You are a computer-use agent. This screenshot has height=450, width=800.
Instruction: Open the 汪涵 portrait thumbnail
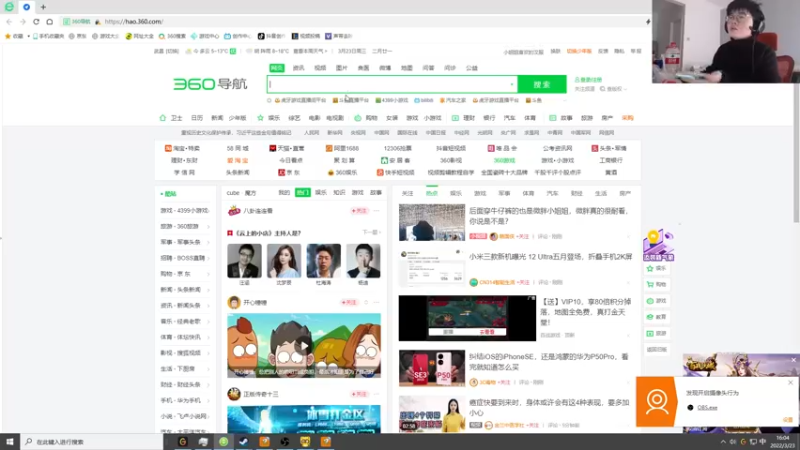point(244,261)
